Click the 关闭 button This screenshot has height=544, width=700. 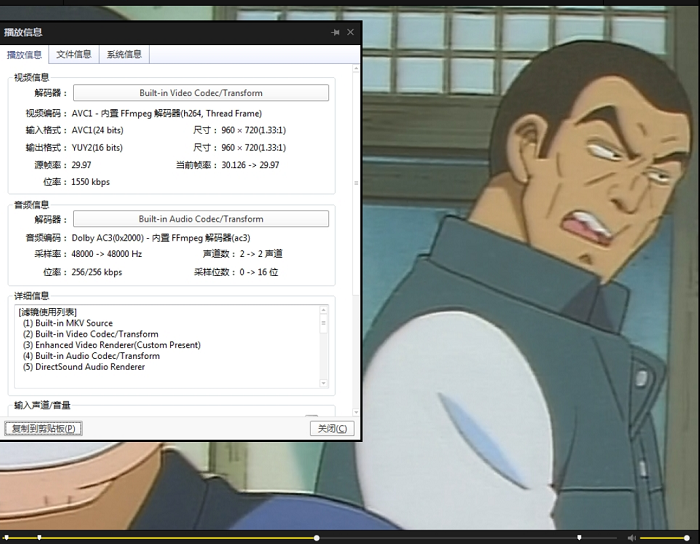coord(332,429)
